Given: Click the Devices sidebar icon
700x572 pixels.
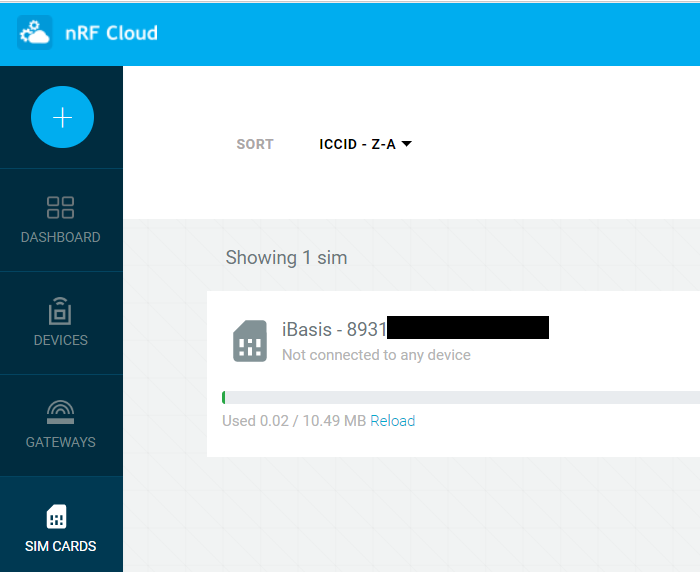Looking at the screenshot, I should tap(61, 310).
